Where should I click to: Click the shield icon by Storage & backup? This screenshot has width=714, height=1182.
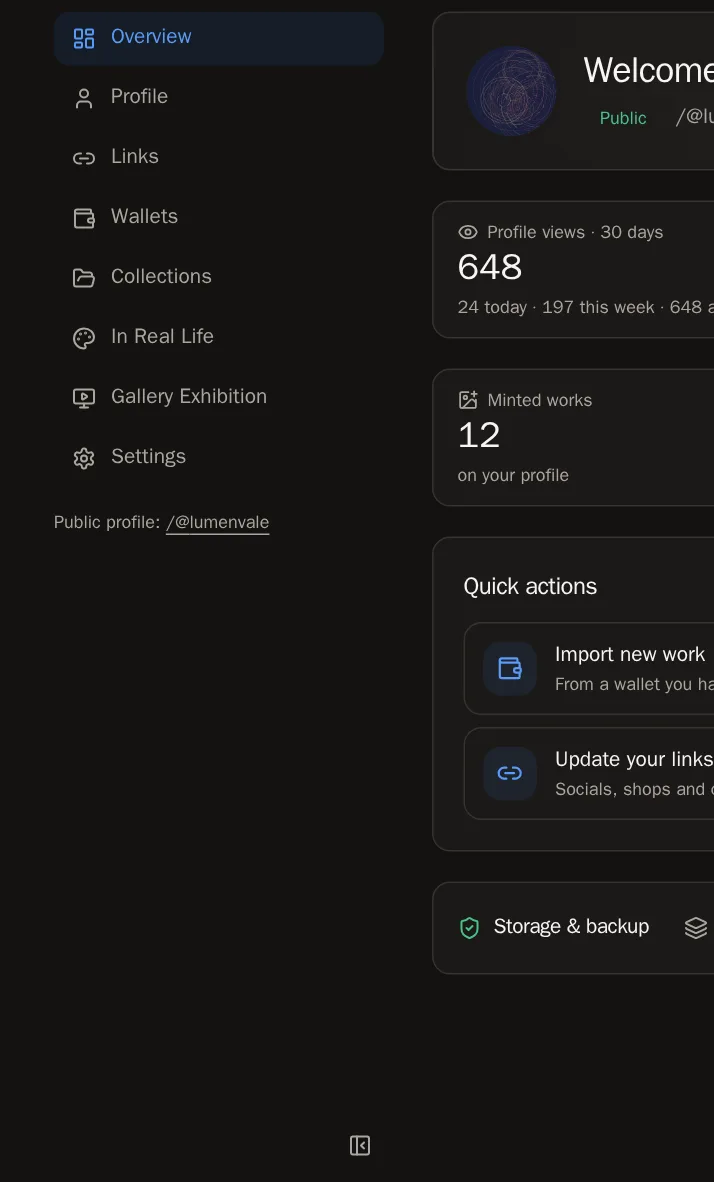coord(469,927)
